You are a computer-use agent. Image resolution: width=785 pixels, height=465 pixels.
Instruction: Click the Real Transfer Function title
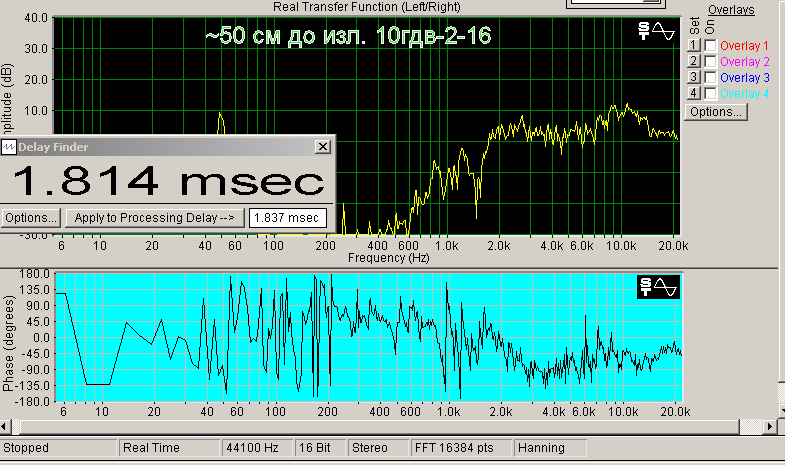coord(366,7)
